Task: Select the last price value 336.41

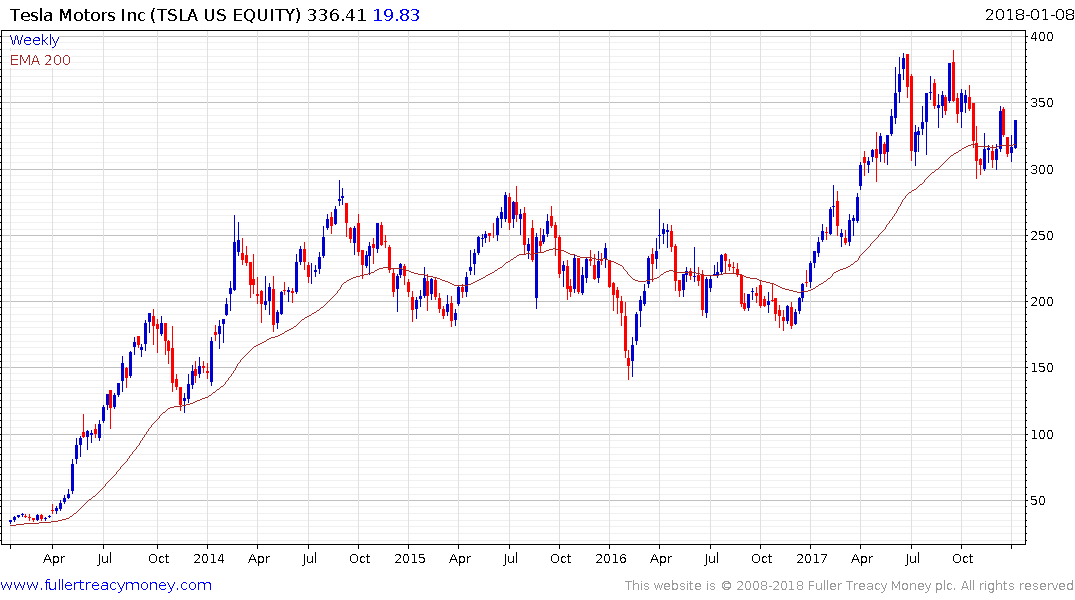Action: tap(337, 15)
